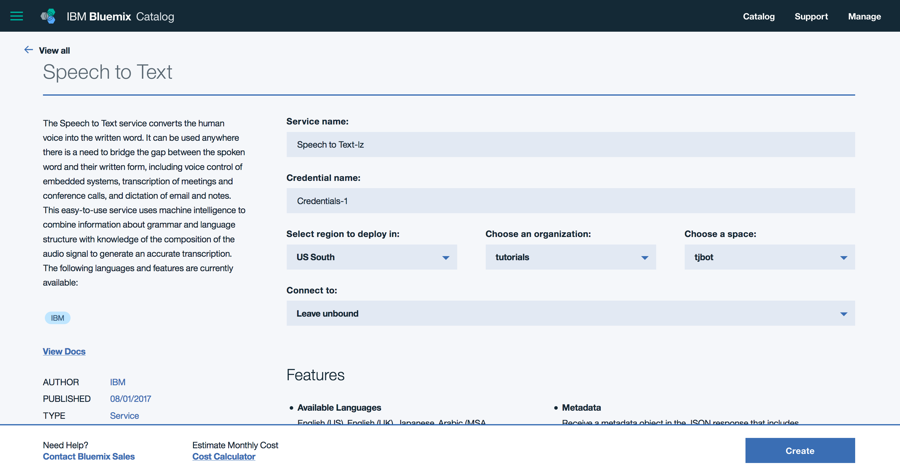This screenshot has width=900, height=474.
Task: Click the Features section heading
Action: (x=316, y=375)
